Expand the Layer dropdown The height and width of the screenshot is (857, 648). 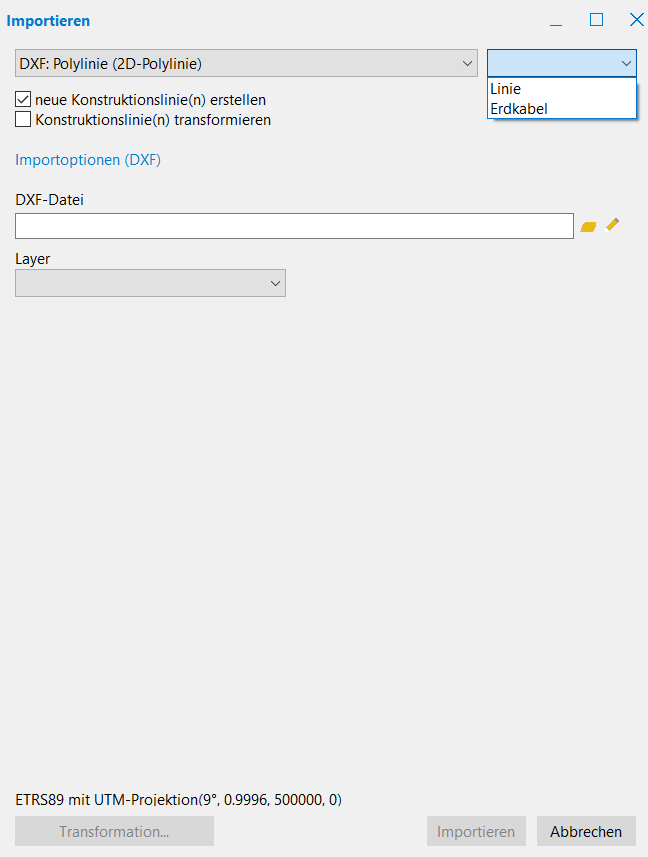[150, 284]
